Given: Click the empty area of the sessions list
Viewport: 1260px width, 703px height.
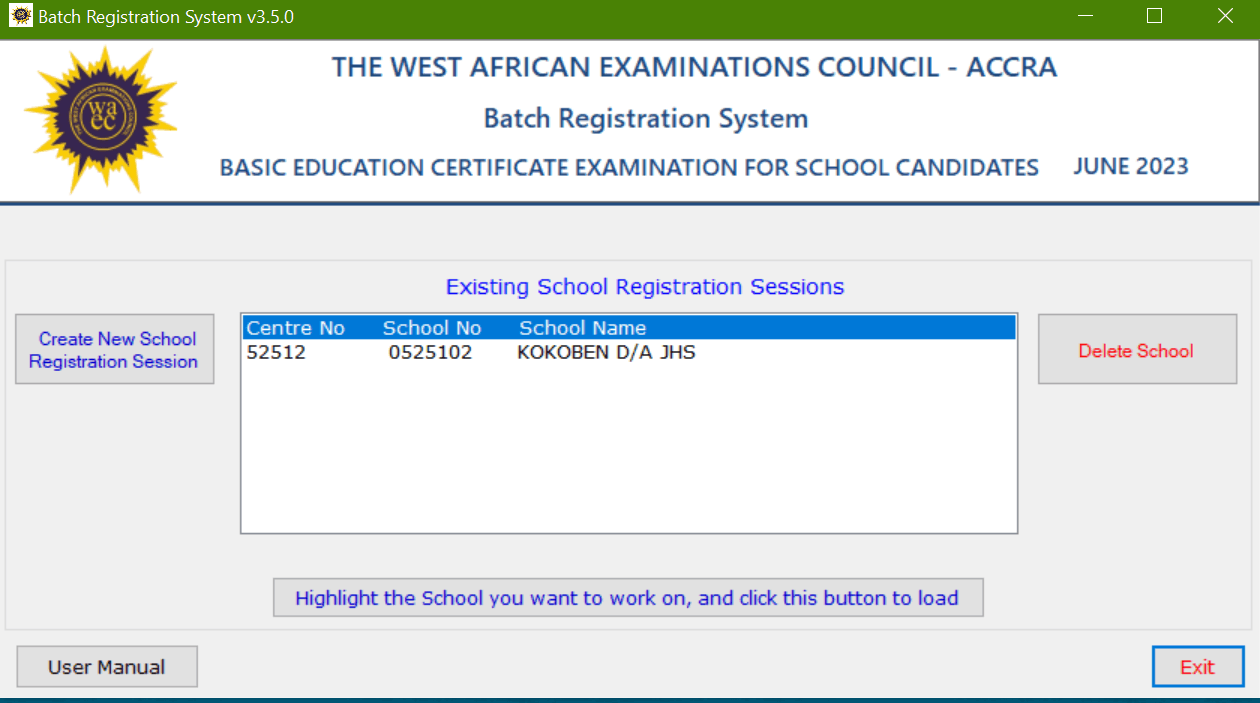Looking at the screenshot, I should pyautogui.click(x=629, y=448).
